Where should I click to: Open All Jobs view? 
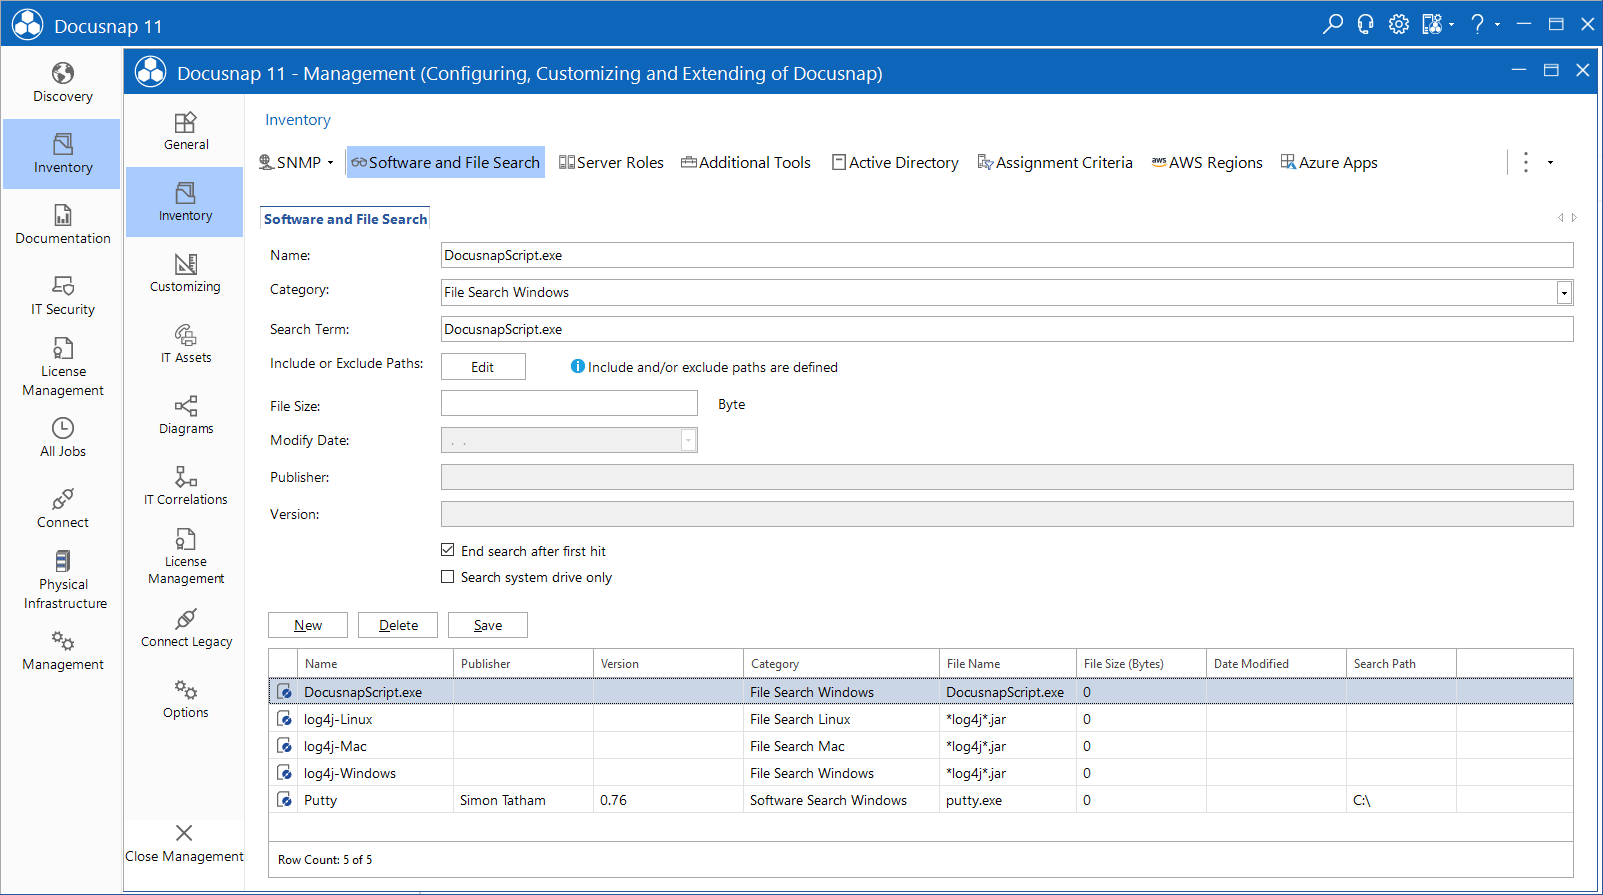(x=62, y=438)
